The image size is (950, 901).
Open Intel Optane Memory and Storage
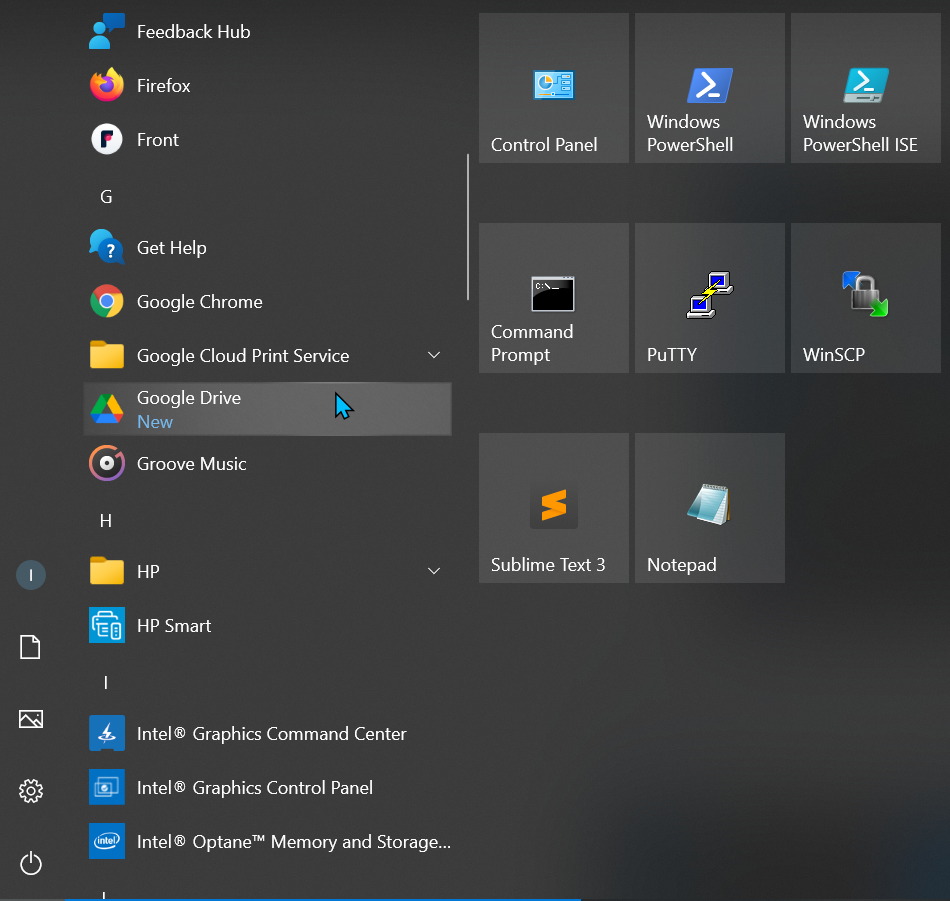pos(267,841)
